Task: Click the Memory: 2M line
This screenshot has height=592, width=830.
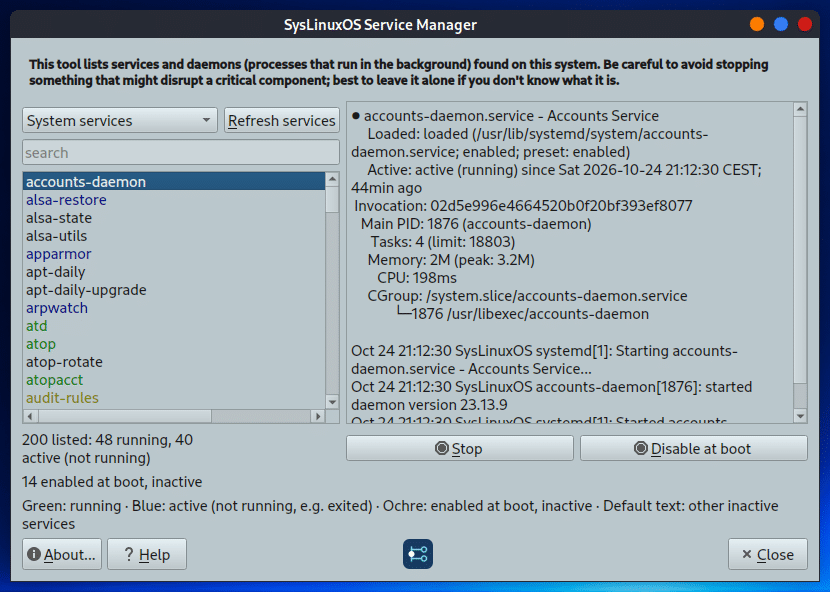Action: pos(451,260)
